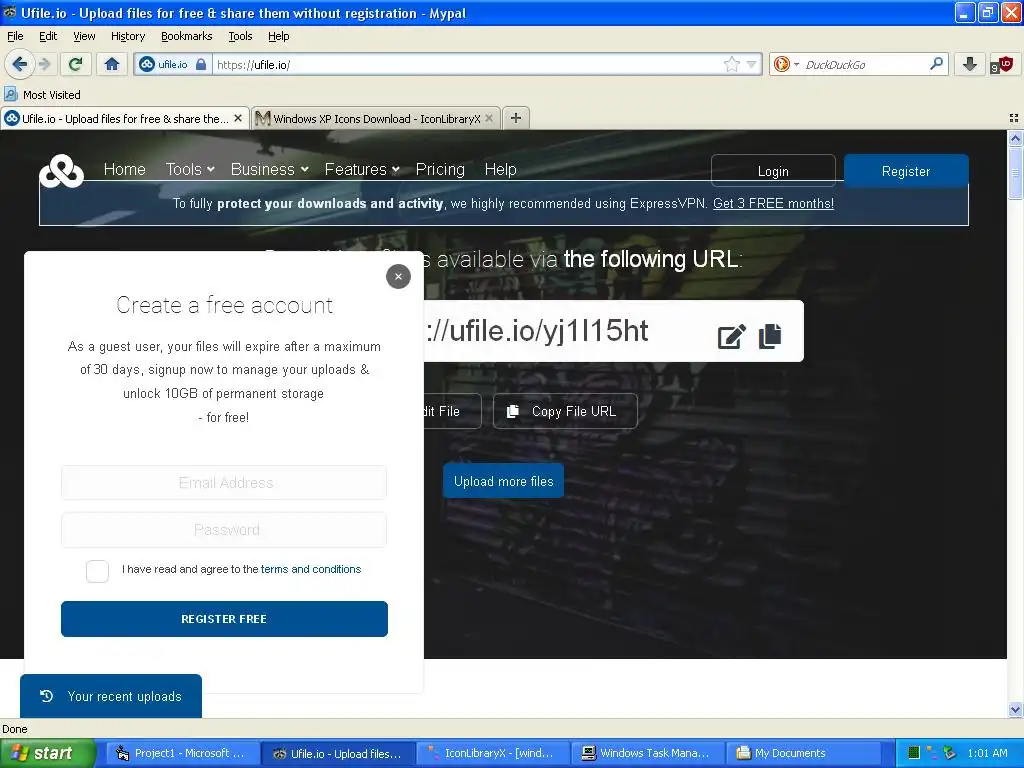Switch to Windows Task Manager taskbar item

tap(647, 753)
